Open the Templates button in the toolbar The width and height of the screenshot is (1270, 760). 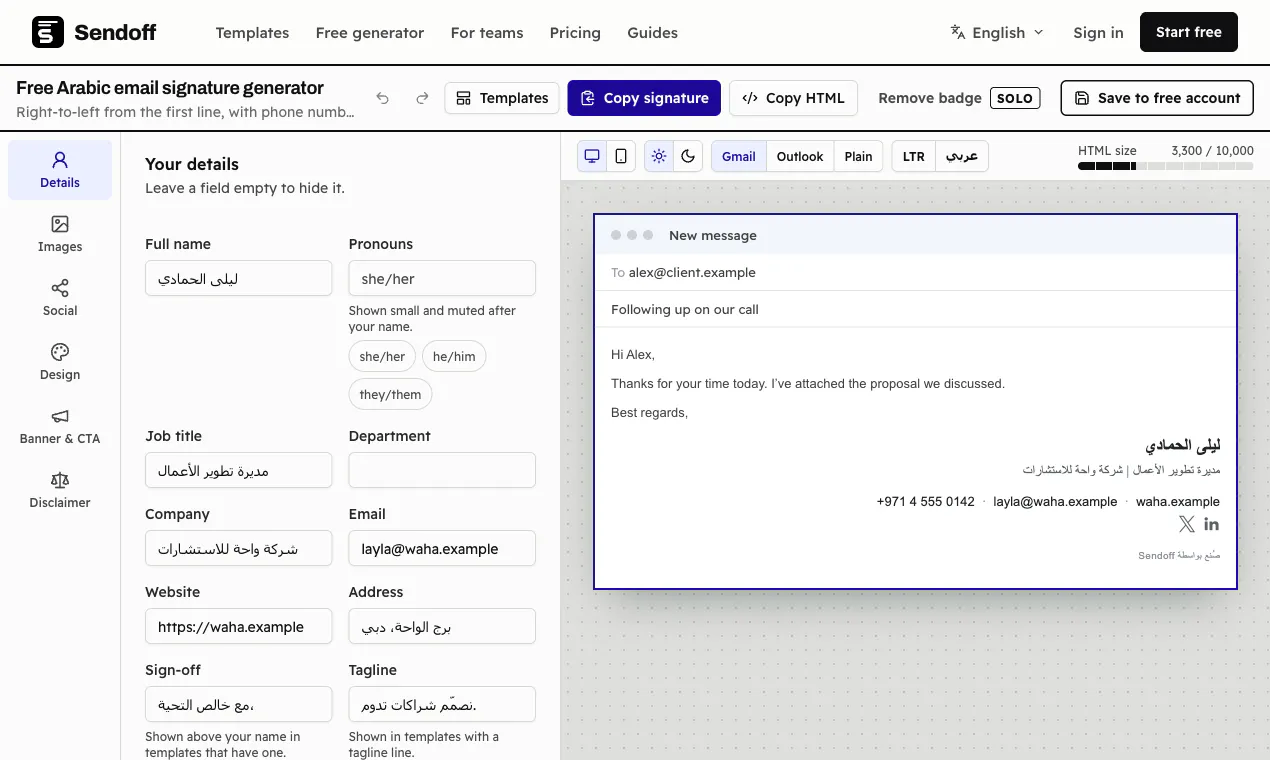(502, 98)
